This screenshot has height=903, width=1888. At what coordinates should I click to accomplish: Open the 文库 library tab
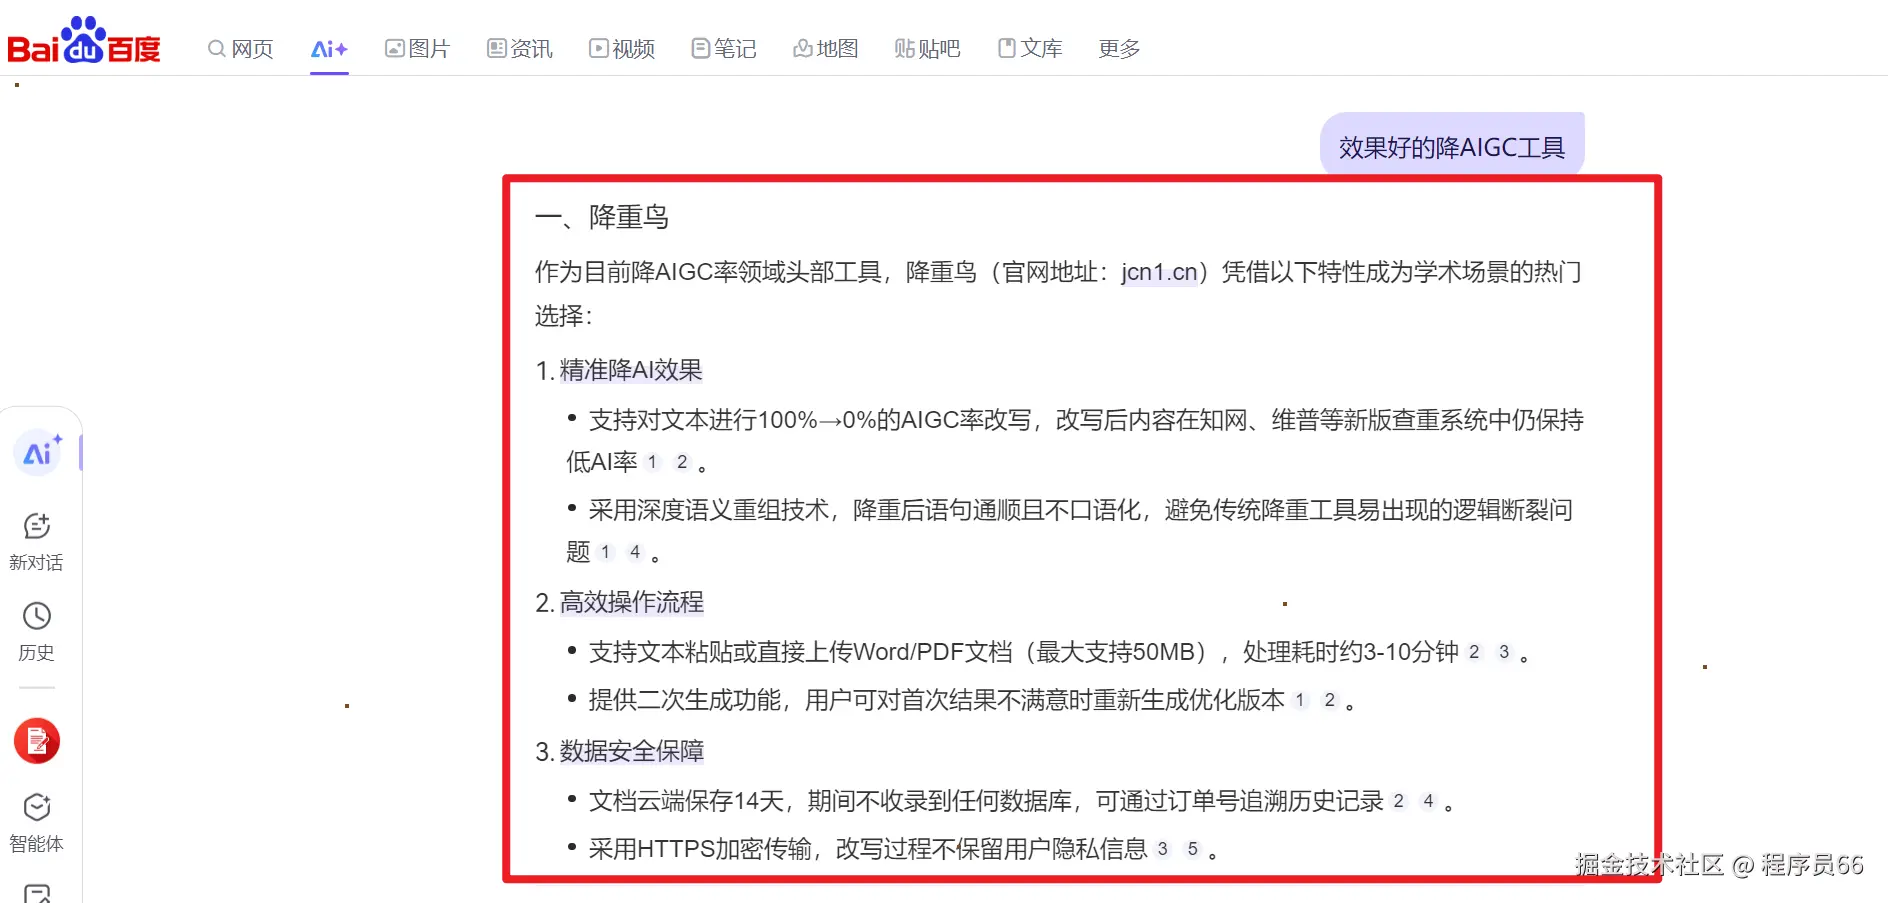1030,48
